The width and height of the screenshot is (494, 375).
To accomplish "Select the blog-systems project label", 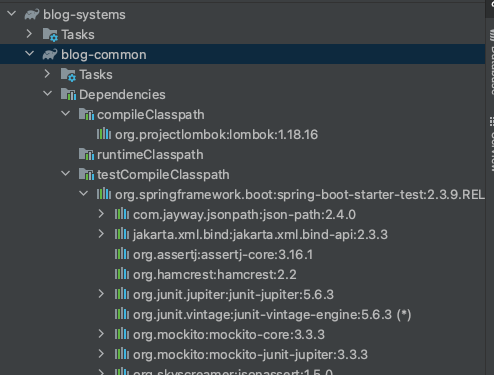I will coord(84,15).
